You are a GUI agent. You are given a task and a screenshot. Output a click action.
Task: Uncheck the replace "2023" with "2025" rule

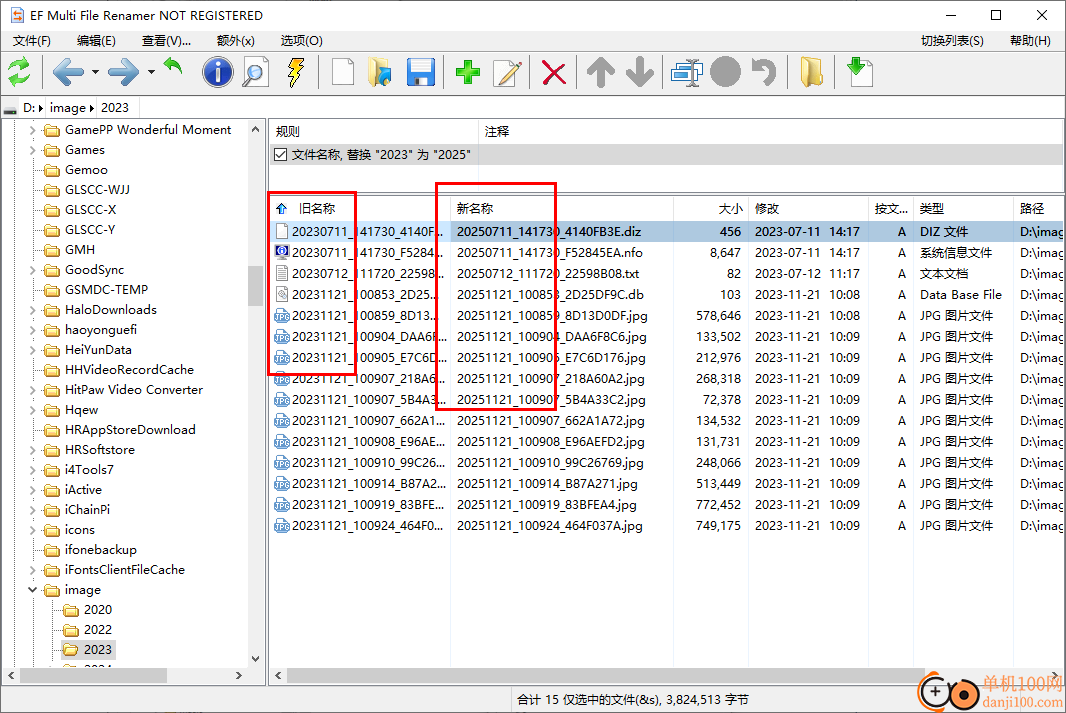point(281,154)
